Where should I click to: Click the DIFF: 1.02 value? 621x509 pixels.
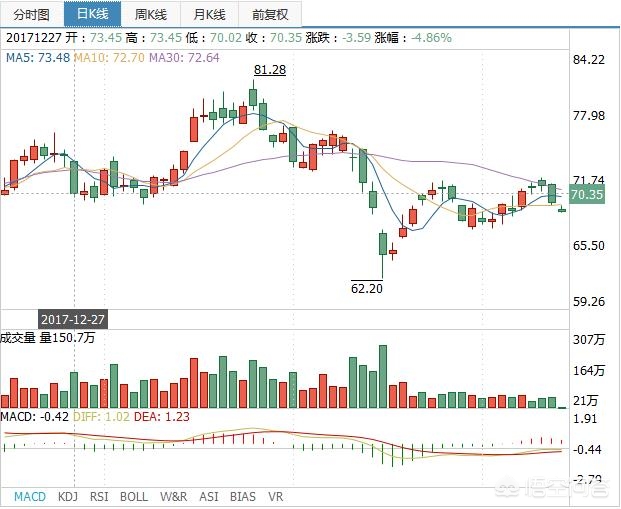coord(102,417)
